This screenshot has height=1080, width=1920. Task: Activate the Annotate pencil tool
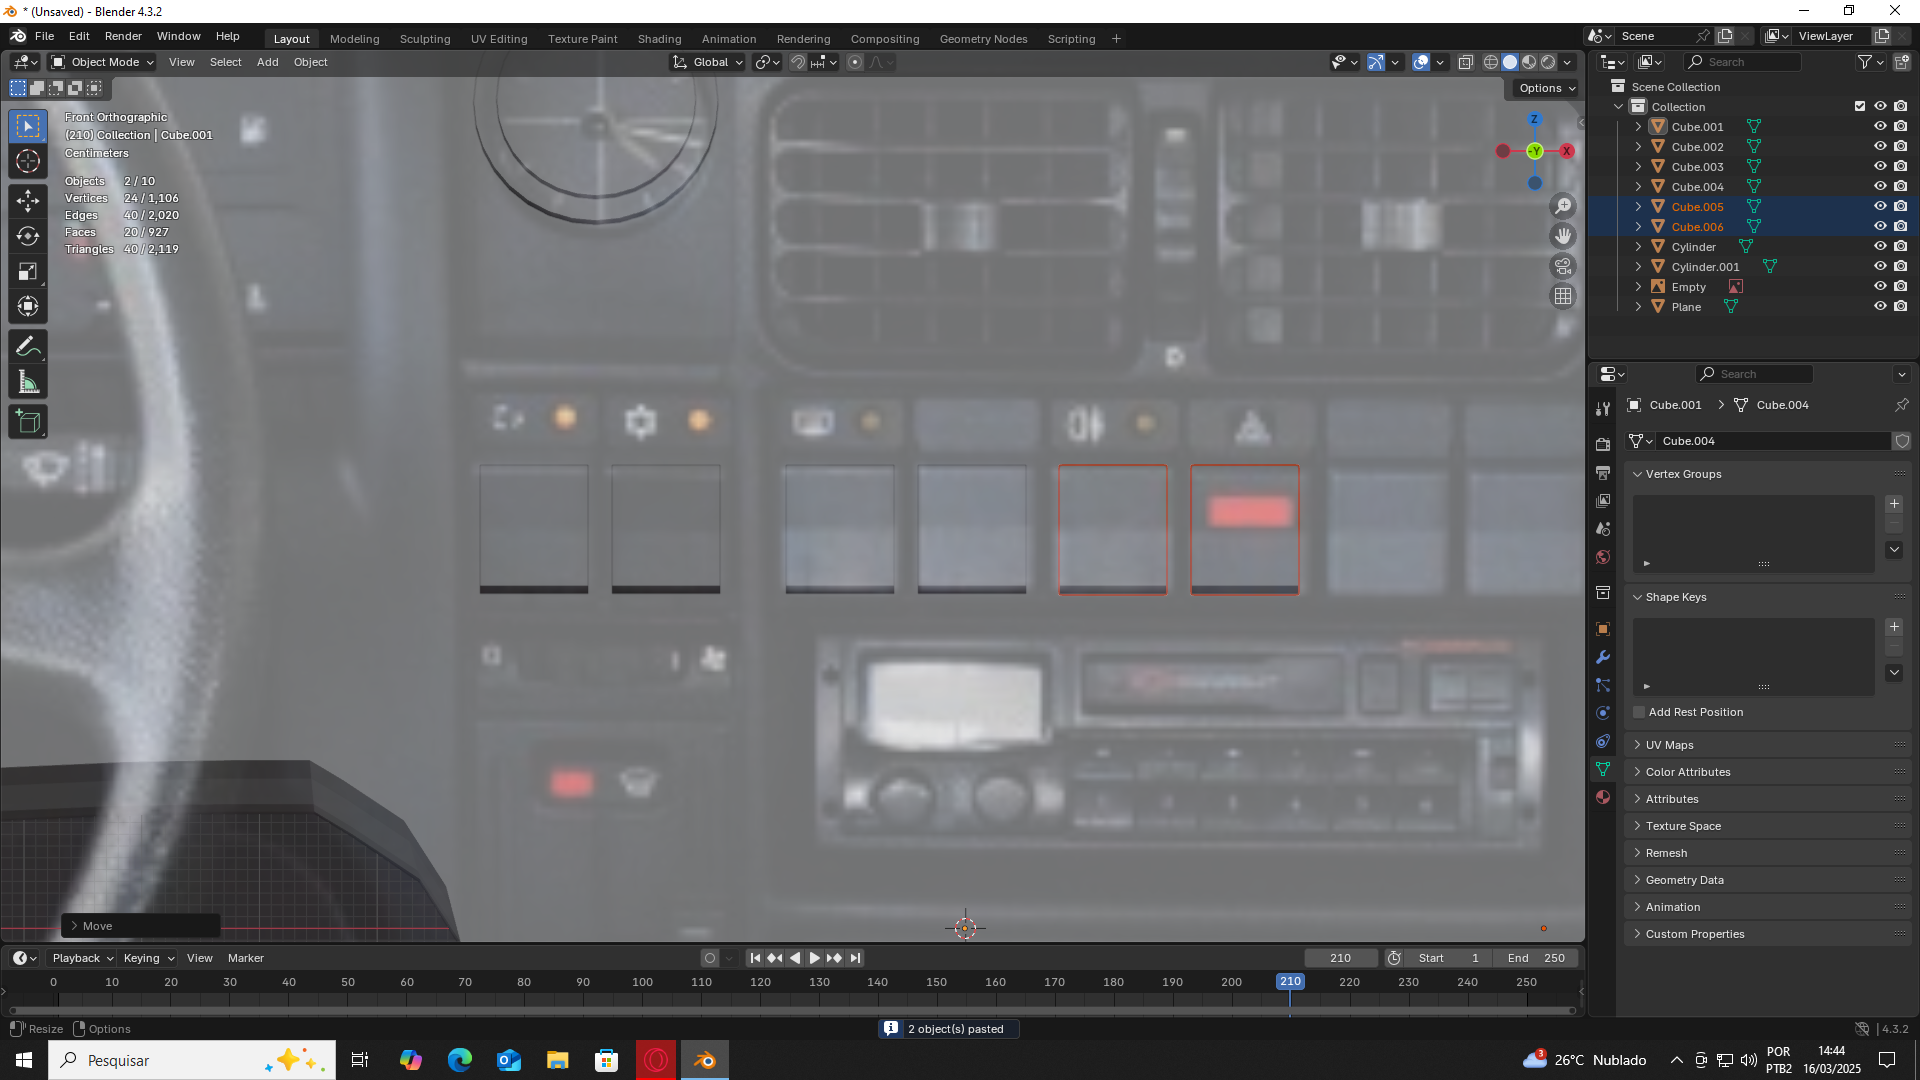click(x=28, y=347)
